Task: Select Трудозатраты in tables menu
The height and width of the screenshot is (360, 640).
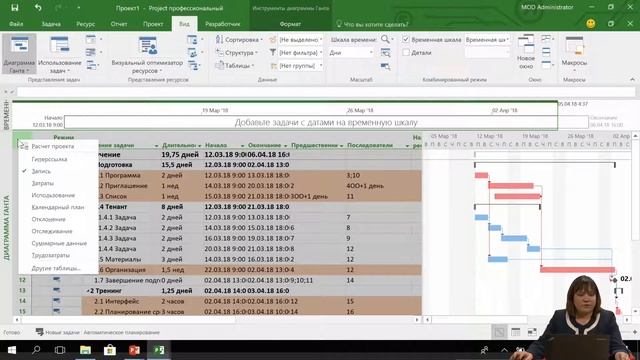Action: pos(51,255)
